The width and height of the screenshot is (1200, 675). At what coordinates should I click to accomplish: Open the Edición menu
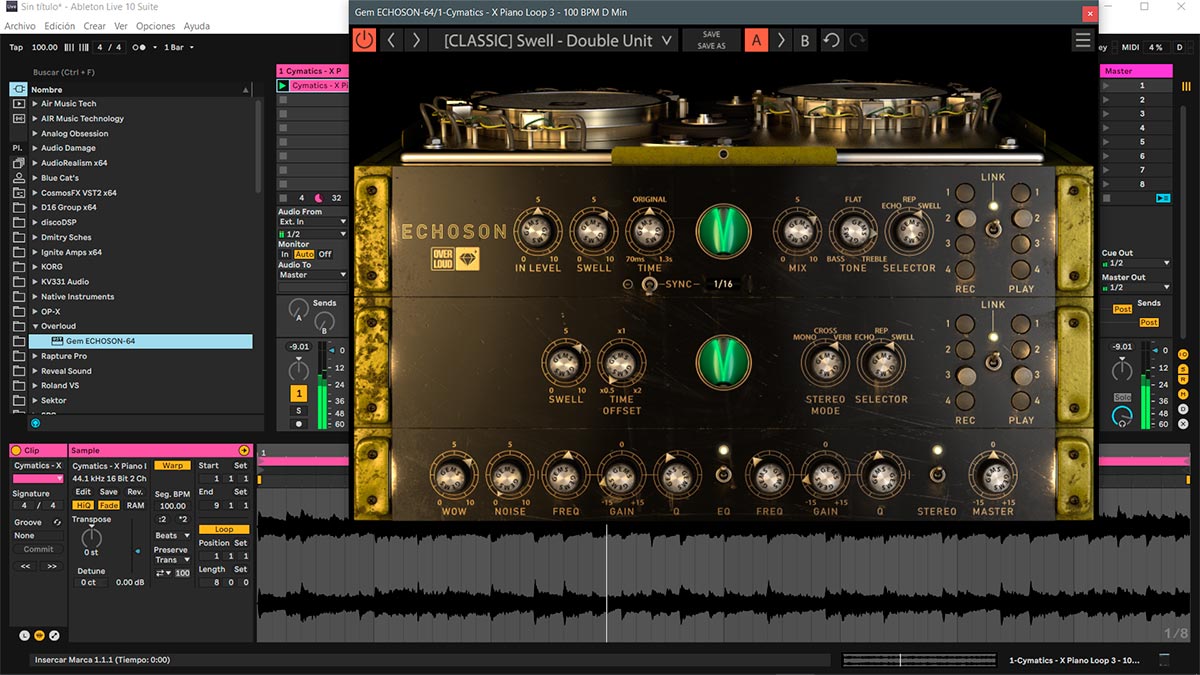coord(60,26)
